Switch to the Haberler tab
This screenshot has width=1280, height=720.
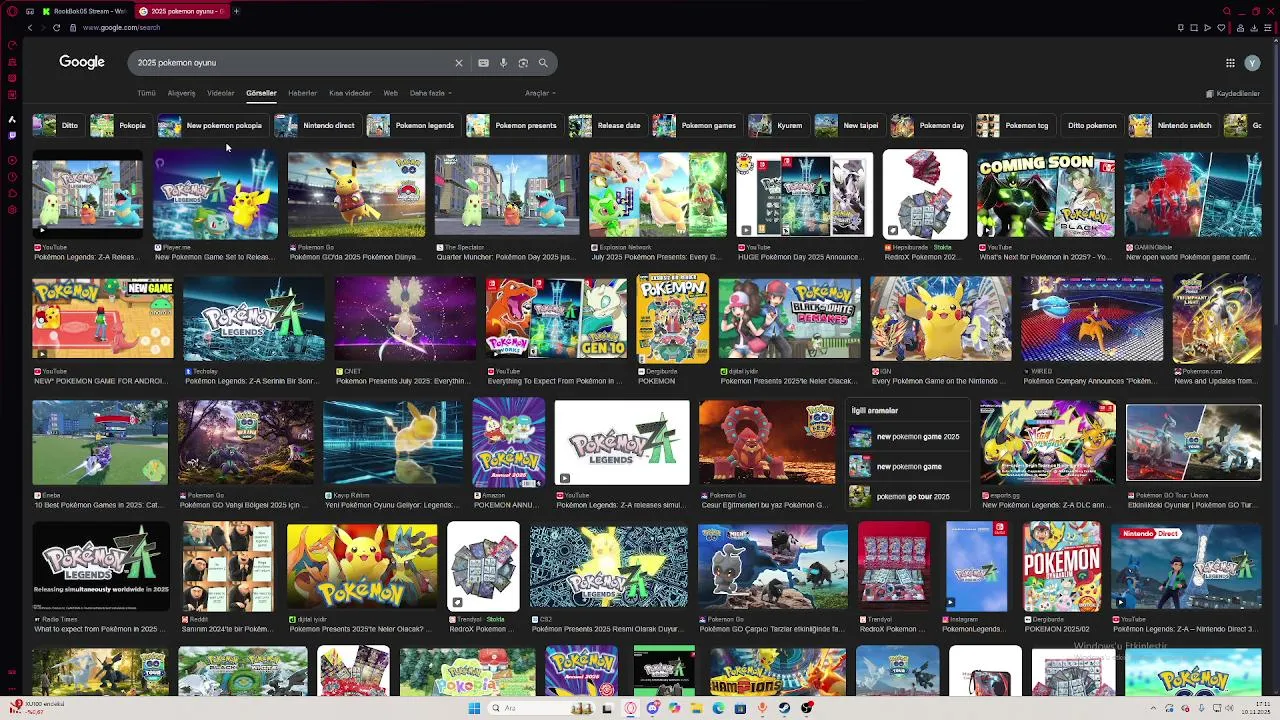coord(302,93)
